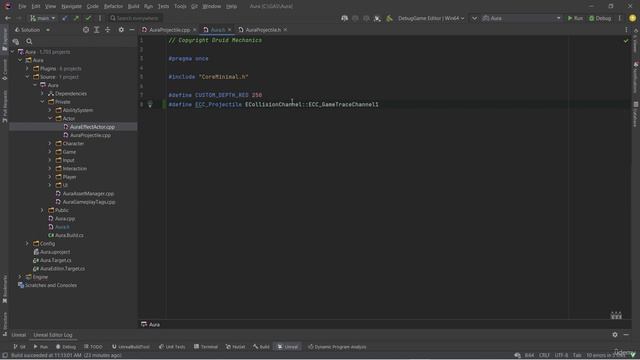
Task: Open the Navigate menu
Action: [x=71, y=7]
